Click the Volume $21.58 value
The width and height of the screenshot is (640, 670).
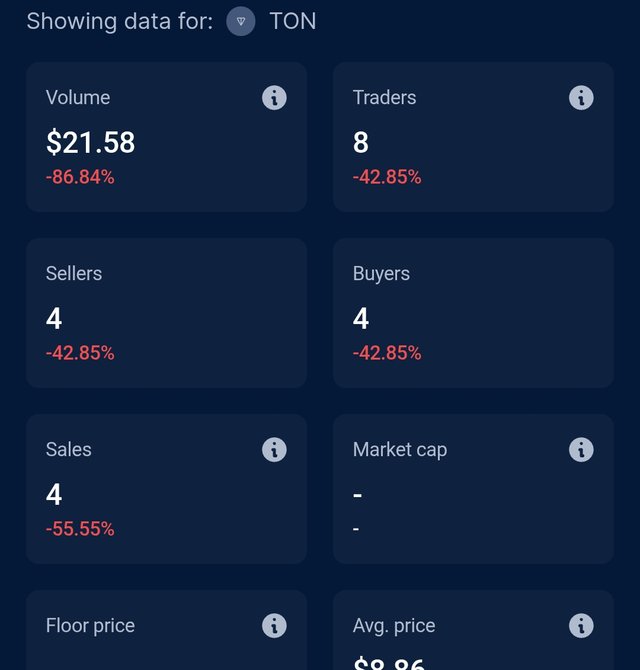point(91,142)
